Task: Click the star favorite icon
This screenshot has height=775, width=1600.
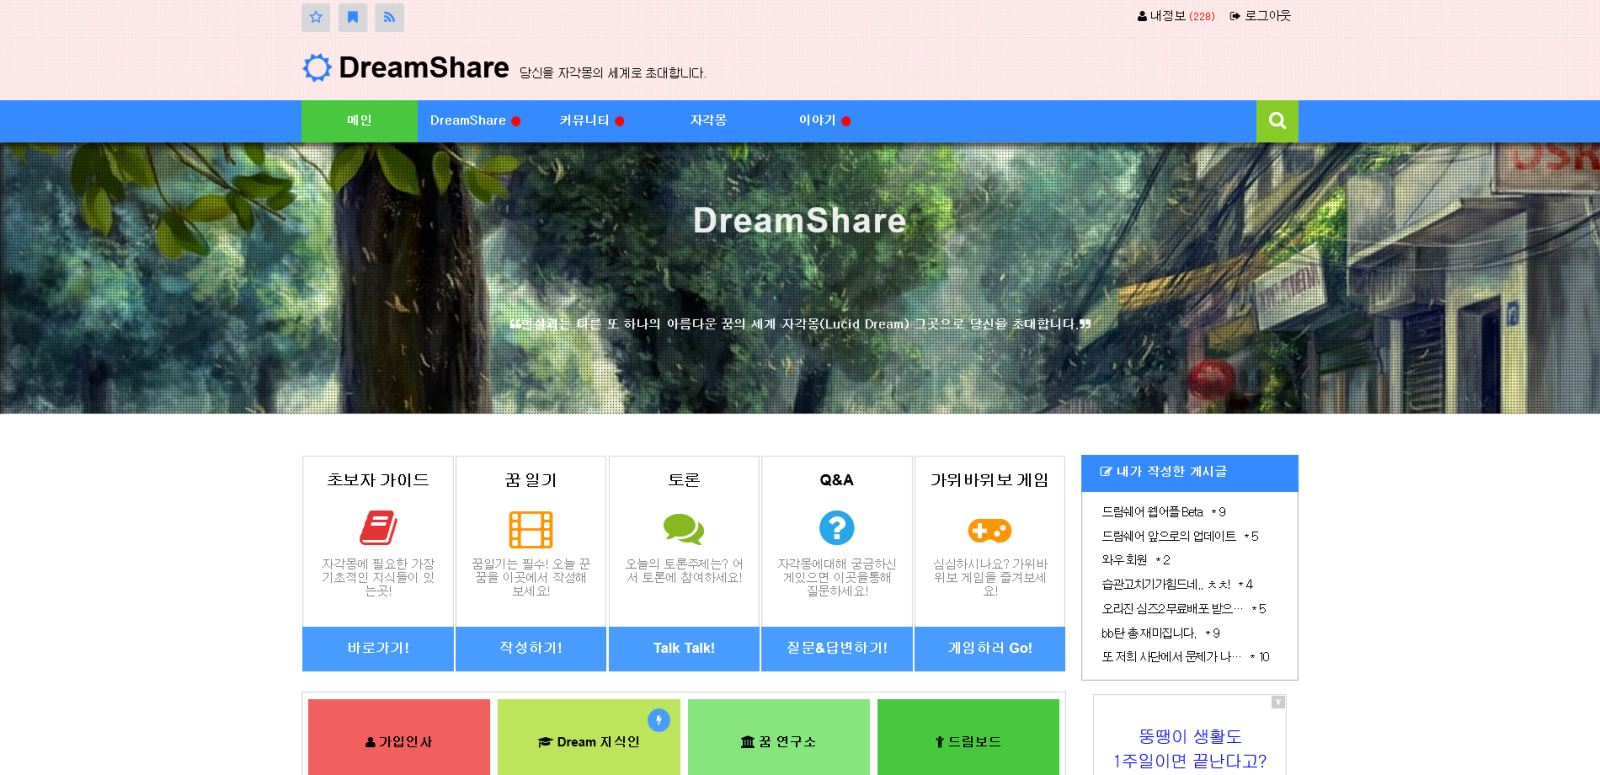Action: coord(316,17)
